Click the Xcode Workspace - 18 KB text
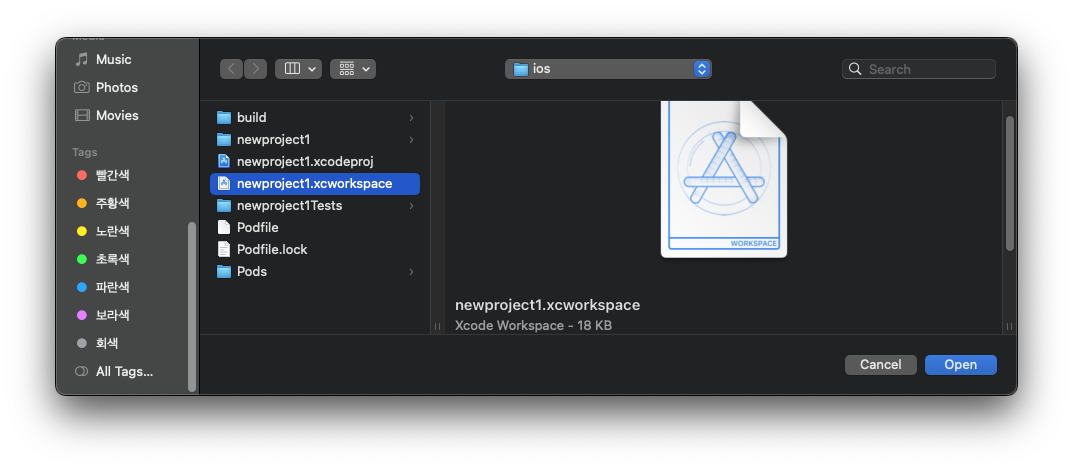Screen dimensions: 1073x469 533,325
